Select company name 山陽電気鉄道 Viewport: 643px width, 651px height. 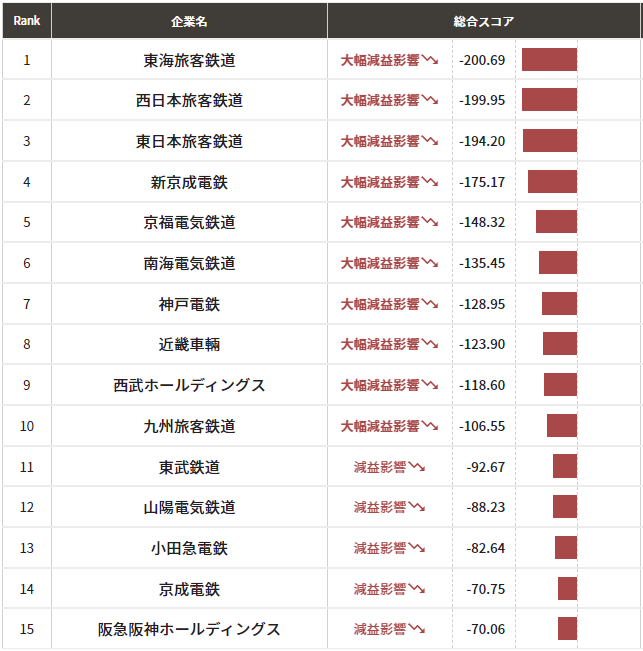coord(189,507)
